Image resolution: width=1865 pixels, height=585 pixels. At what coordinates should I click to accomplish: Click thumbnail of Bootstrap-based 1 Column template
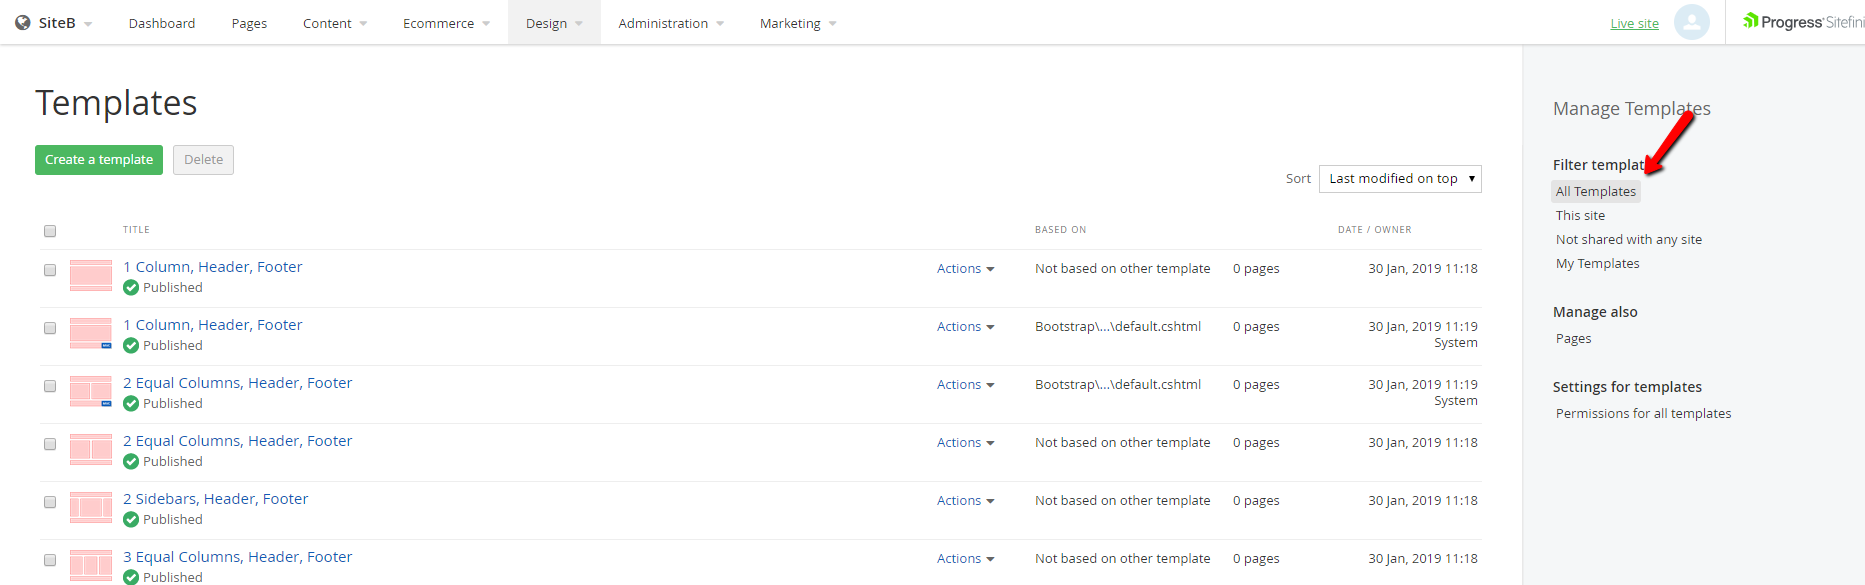[x=91, y=334]
